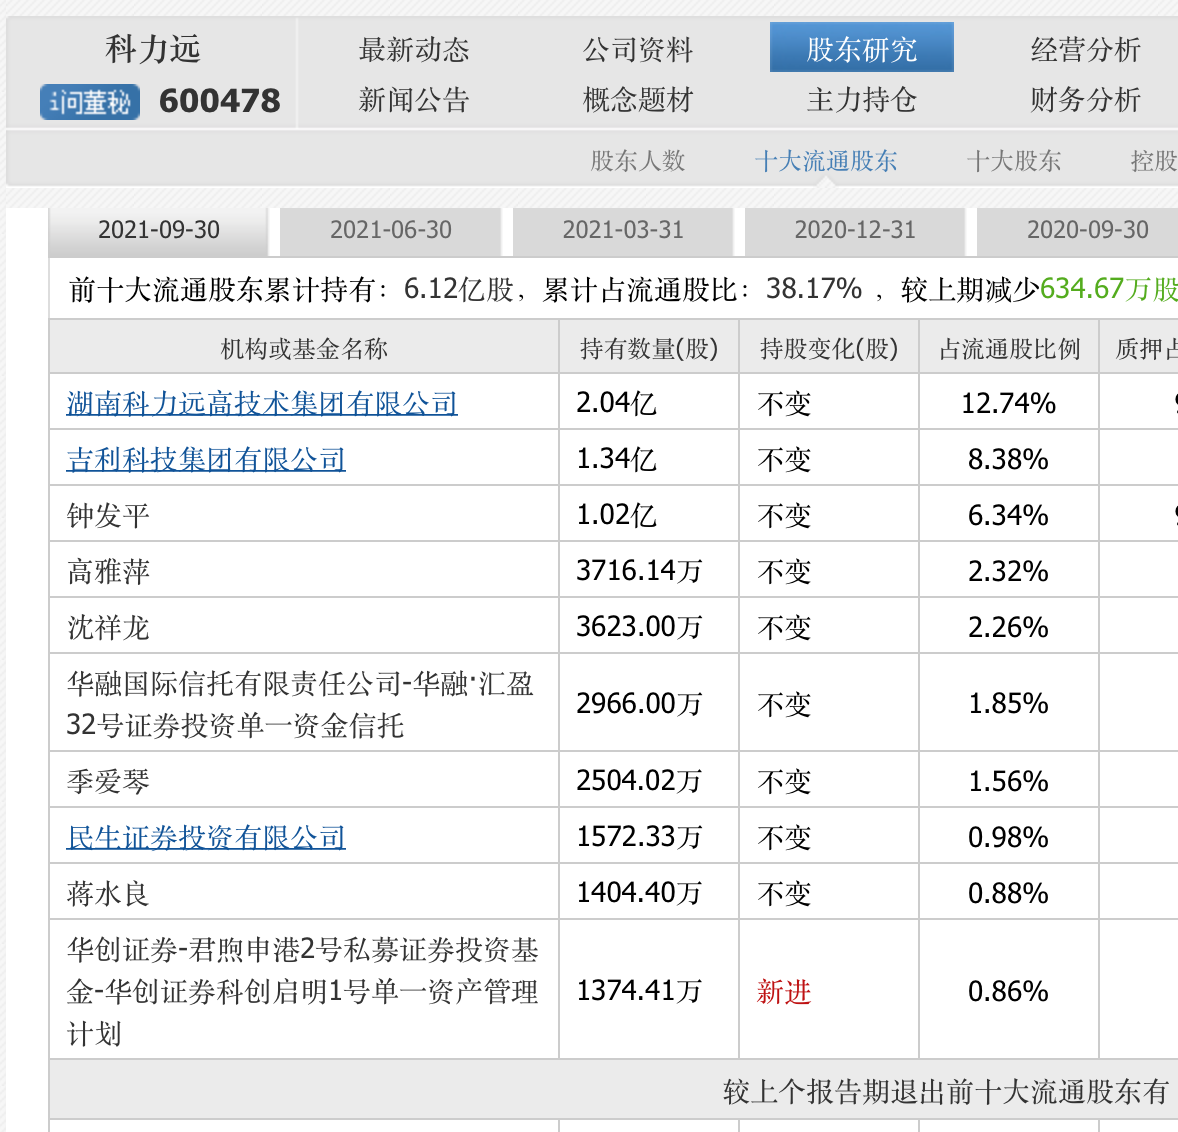The width and height of the screenshot is (1178, 1132).
Task: Open 吉利科技集团有限公司 link
Action: click(206, 459)
